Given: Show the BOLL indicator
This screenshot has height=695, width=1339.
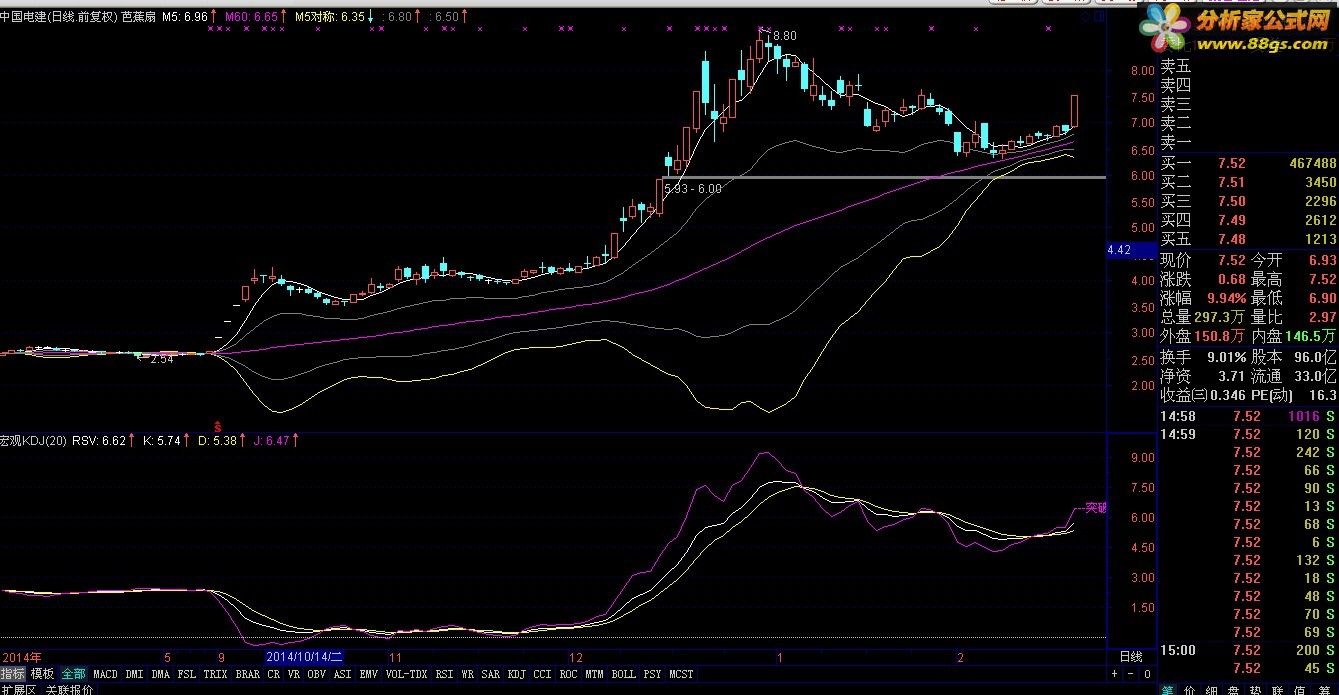Looking at the screenshot, I should point(624,674).
